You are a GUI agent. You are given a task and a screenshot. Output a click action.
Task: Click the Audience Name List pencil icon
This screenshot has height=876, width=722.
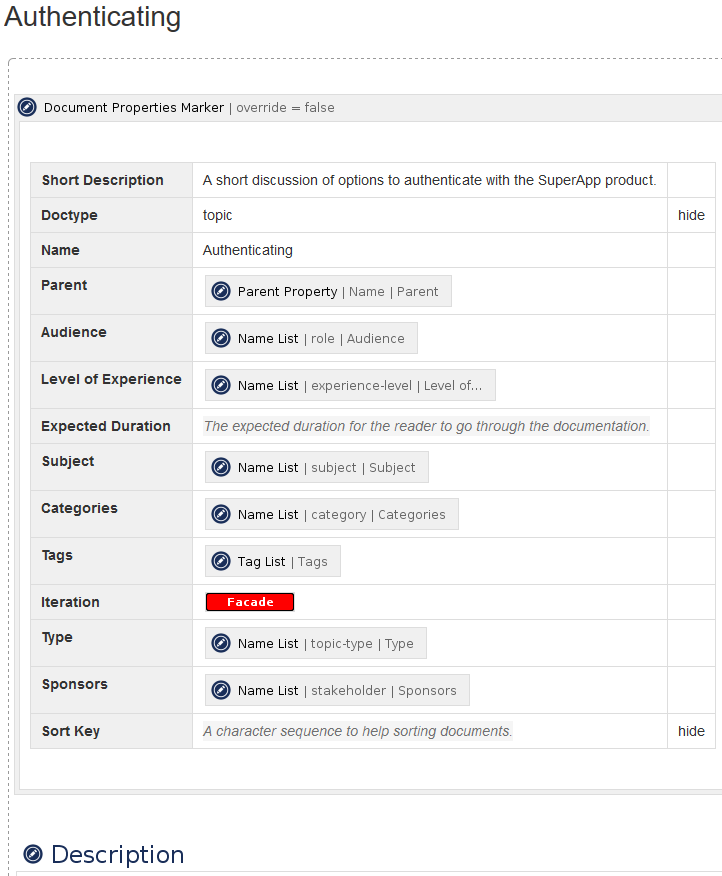221,339
